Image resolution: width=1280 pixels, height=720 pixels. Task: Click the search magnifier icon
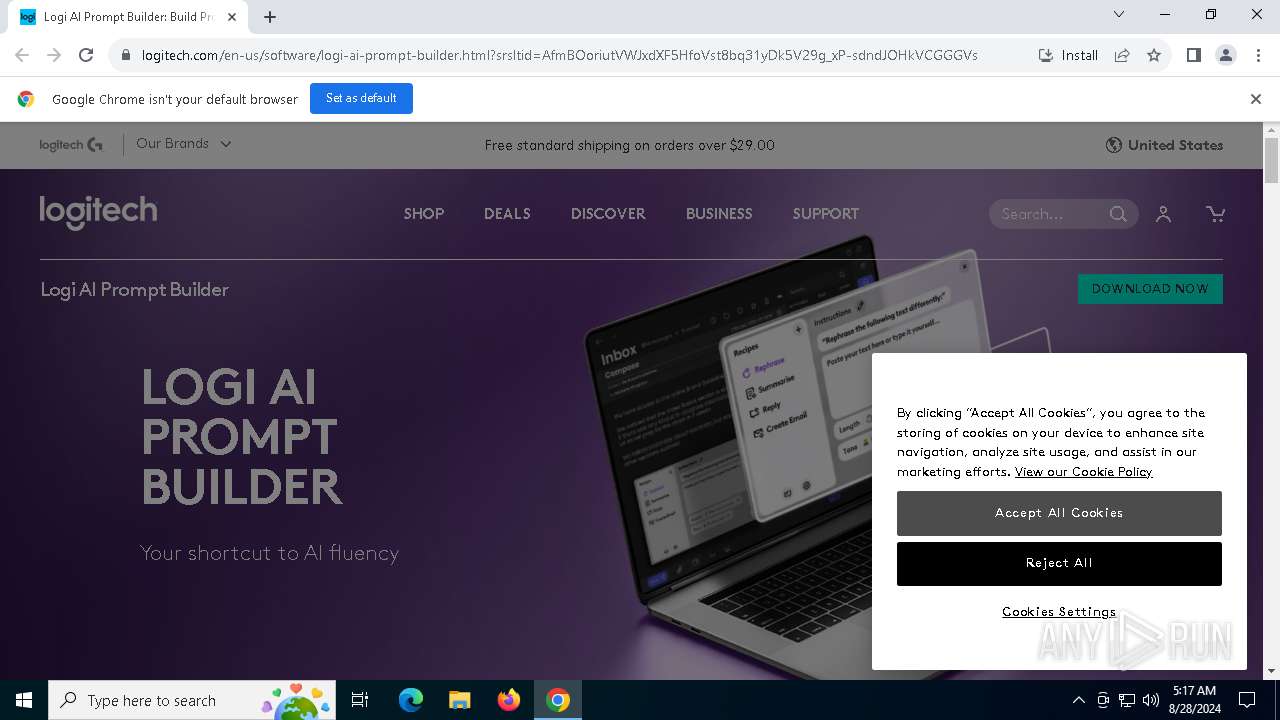tap(1118, 214)
